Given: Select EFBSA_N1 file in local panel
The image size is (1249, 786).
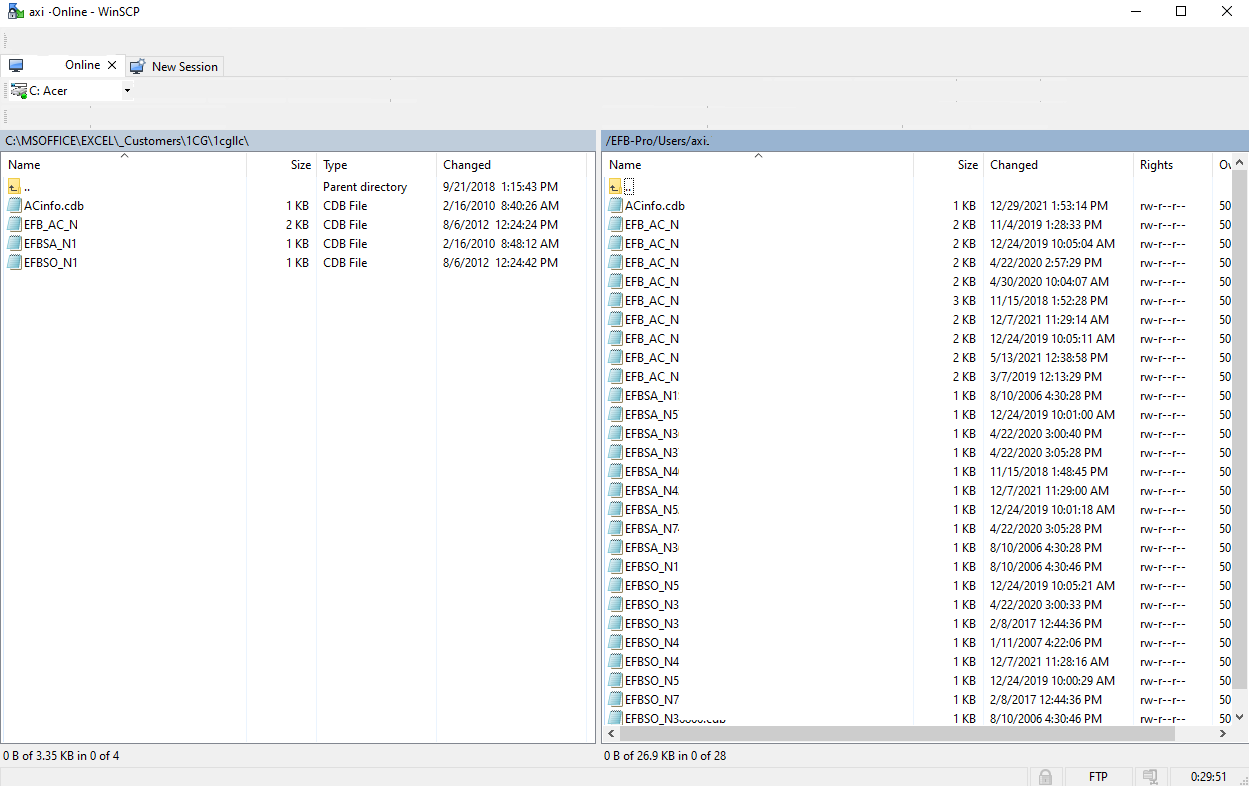Looking at the screenshot, I should point(51,244).
